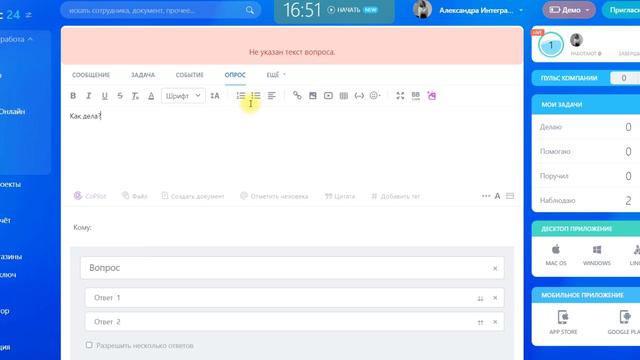Select the Опрос tab
The image size is (640, 360).
235,75
